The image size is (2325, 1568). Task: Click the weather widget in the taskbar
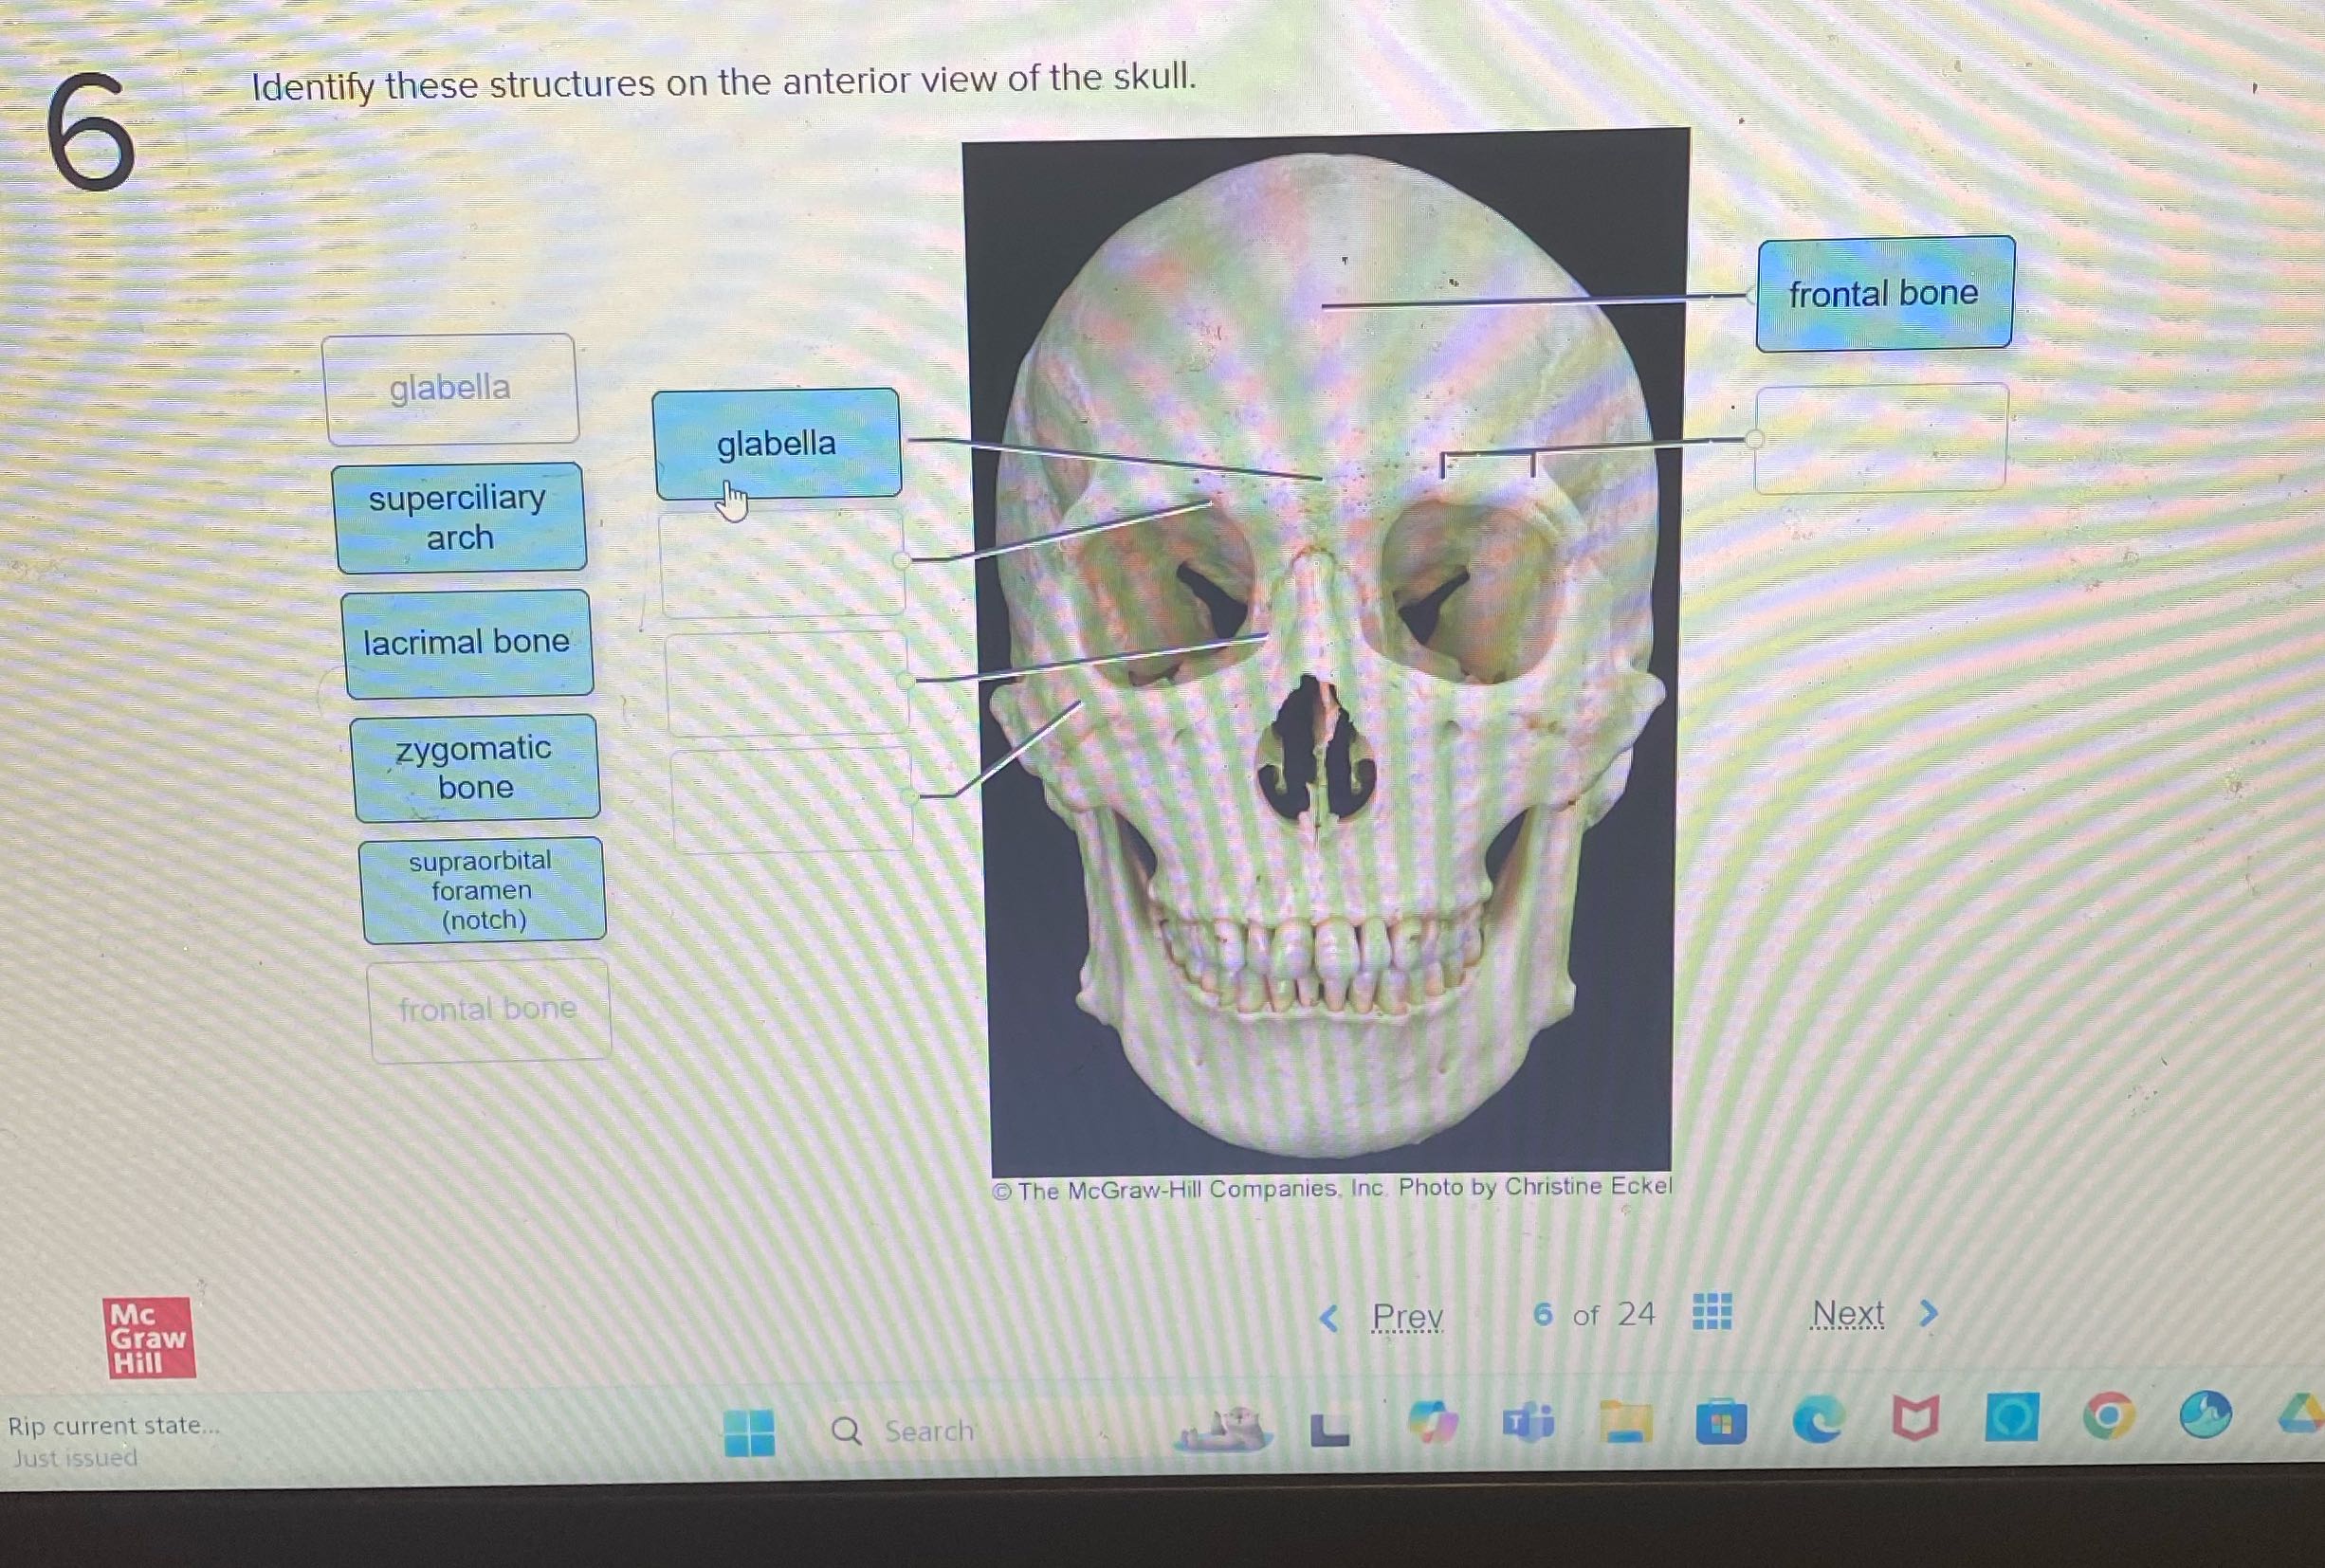pyautogui.click(x=1224, y=1428)
